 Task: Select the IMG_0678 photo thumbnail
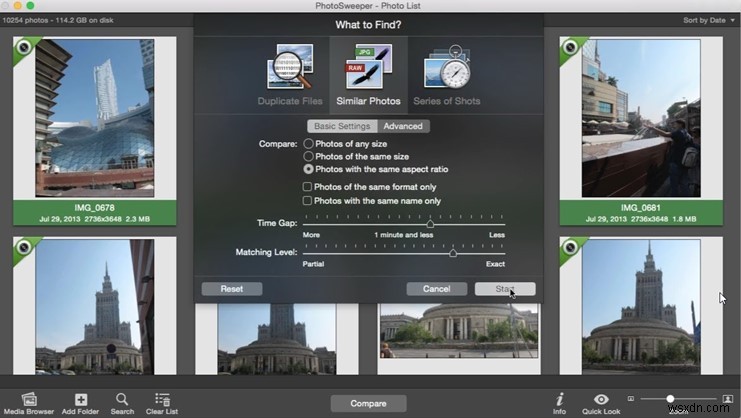(95, 118)
